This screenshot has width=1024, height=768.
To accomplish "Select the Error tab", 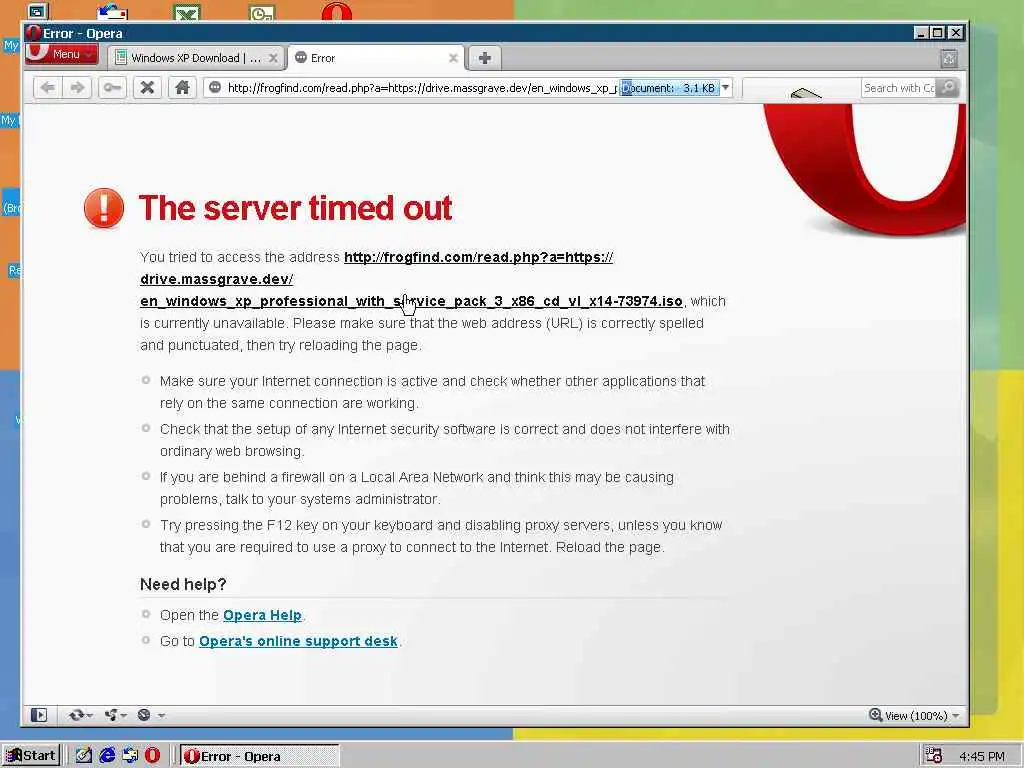I will [x=376, y=58].
